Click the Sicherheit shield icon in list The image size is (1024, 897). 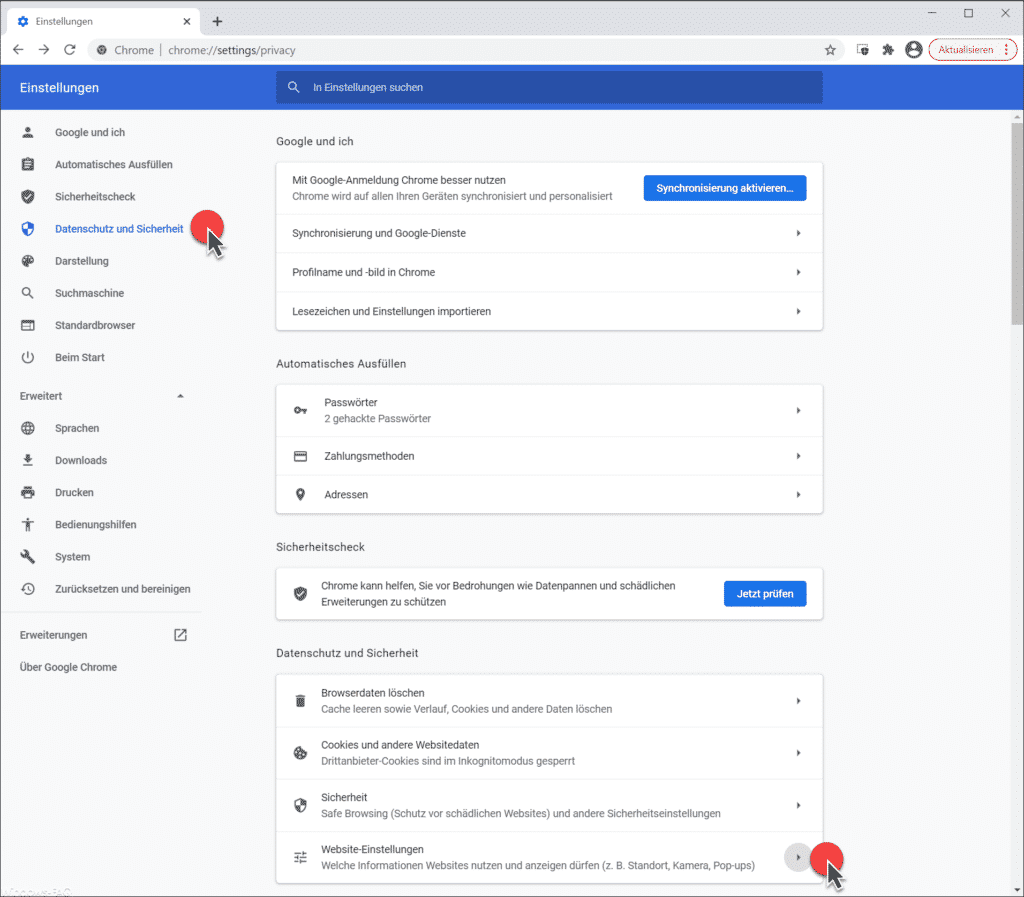pos(300,805)
